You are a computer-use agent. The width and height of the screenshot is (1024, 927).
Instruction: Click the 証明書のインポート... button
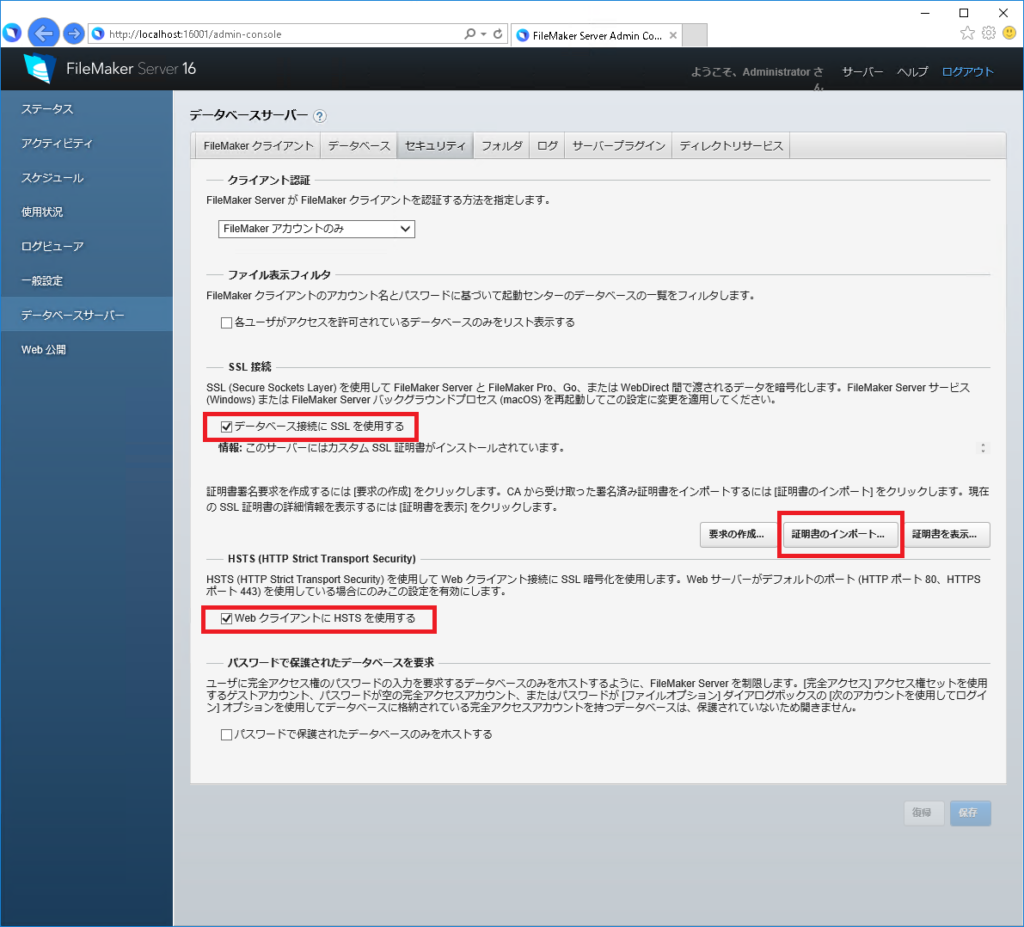[838, 534]
